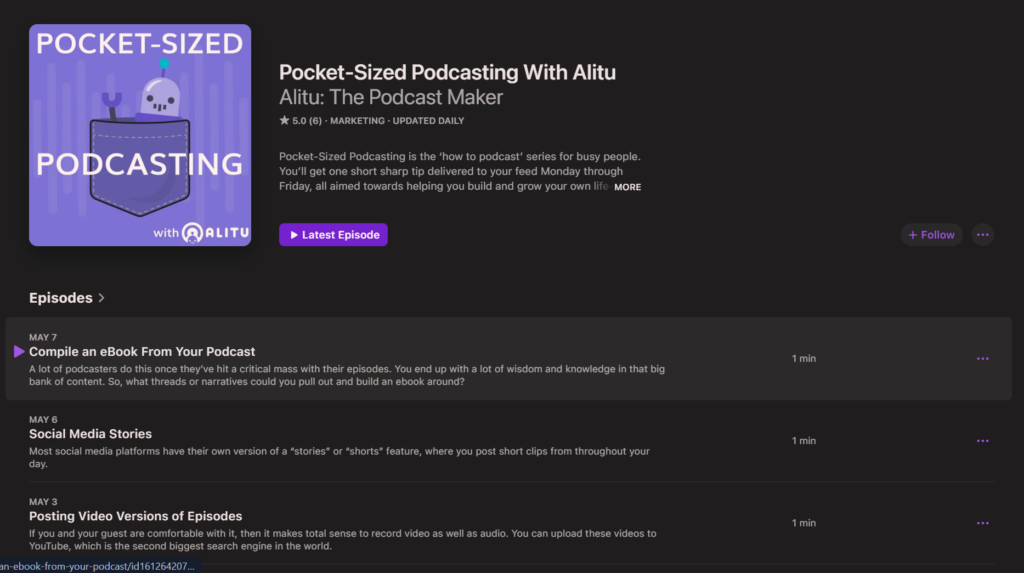The image size is (1024, 573).
Task: Click the Posting Video Versions episode description
Action: pos(342,540)
